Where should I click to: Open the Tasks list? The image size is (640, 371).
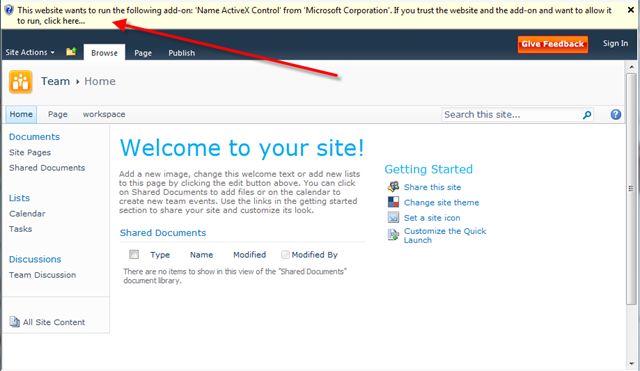[x=20, y=229]
